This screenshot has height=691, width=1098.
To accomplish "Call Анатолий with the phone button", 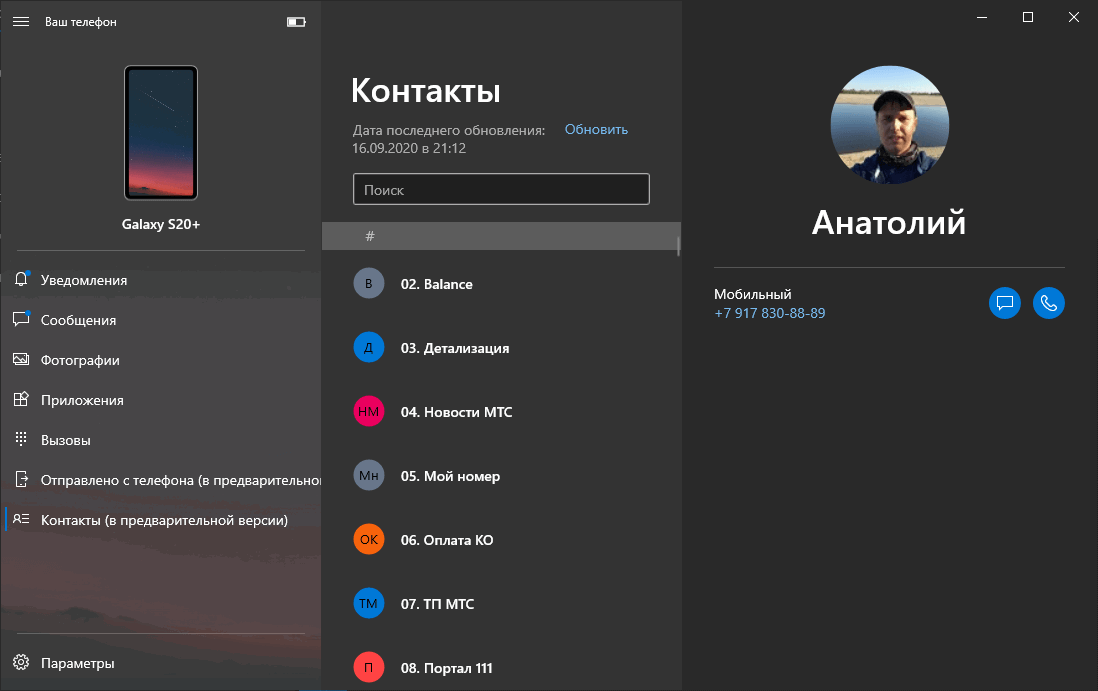I will pyautogui.click(x=1049, y=303).
